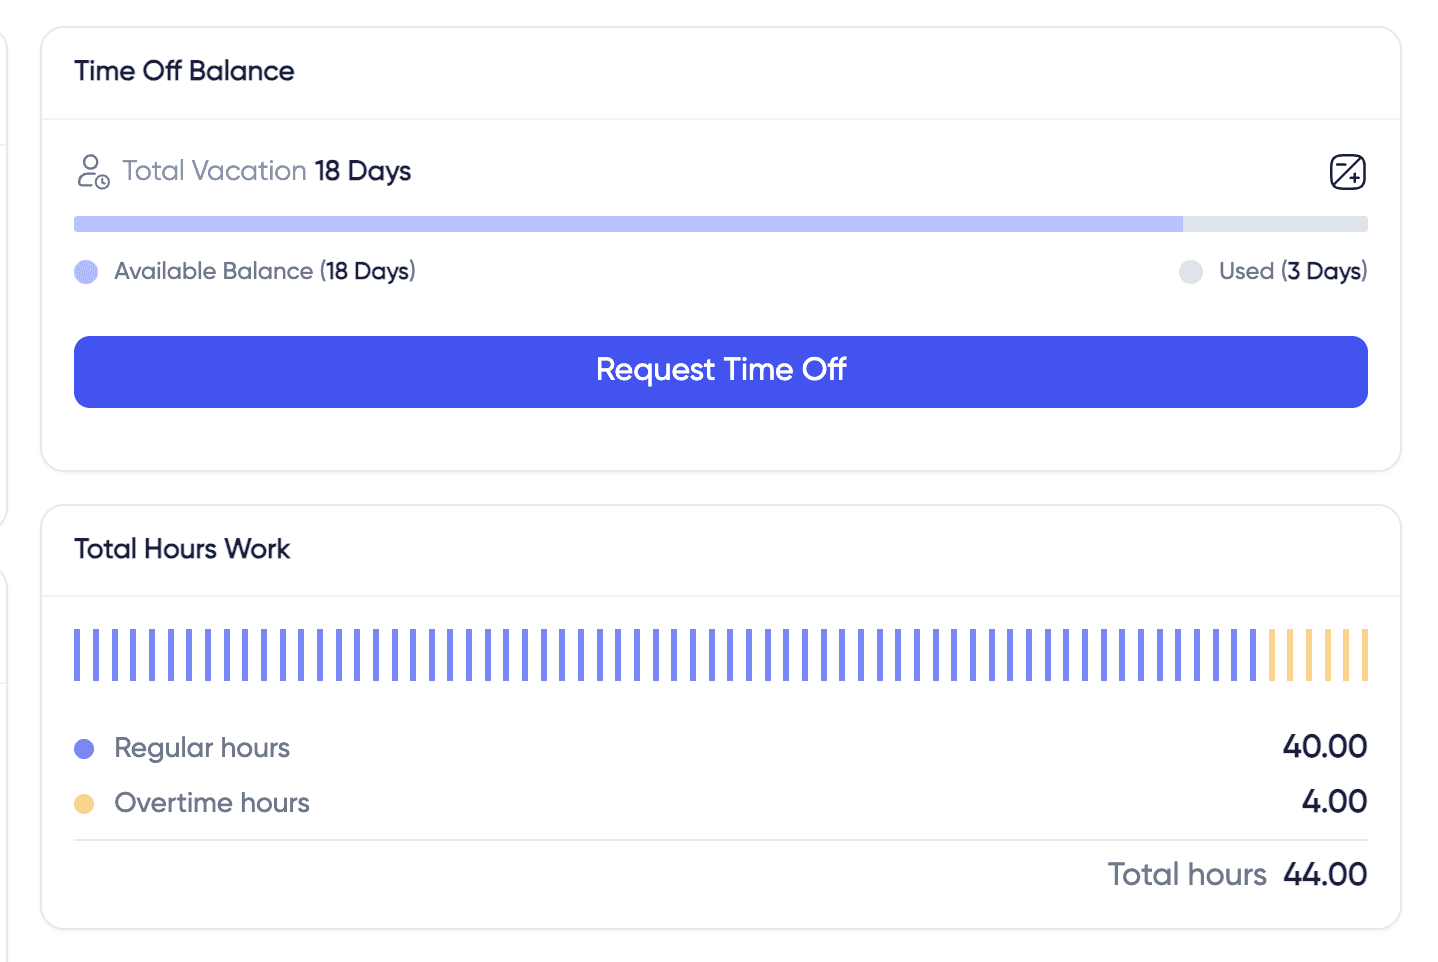This screenshot has height=962, width=1438.
Task: Open details for Total Vacation 18 Days
Action: pos(266,171)
